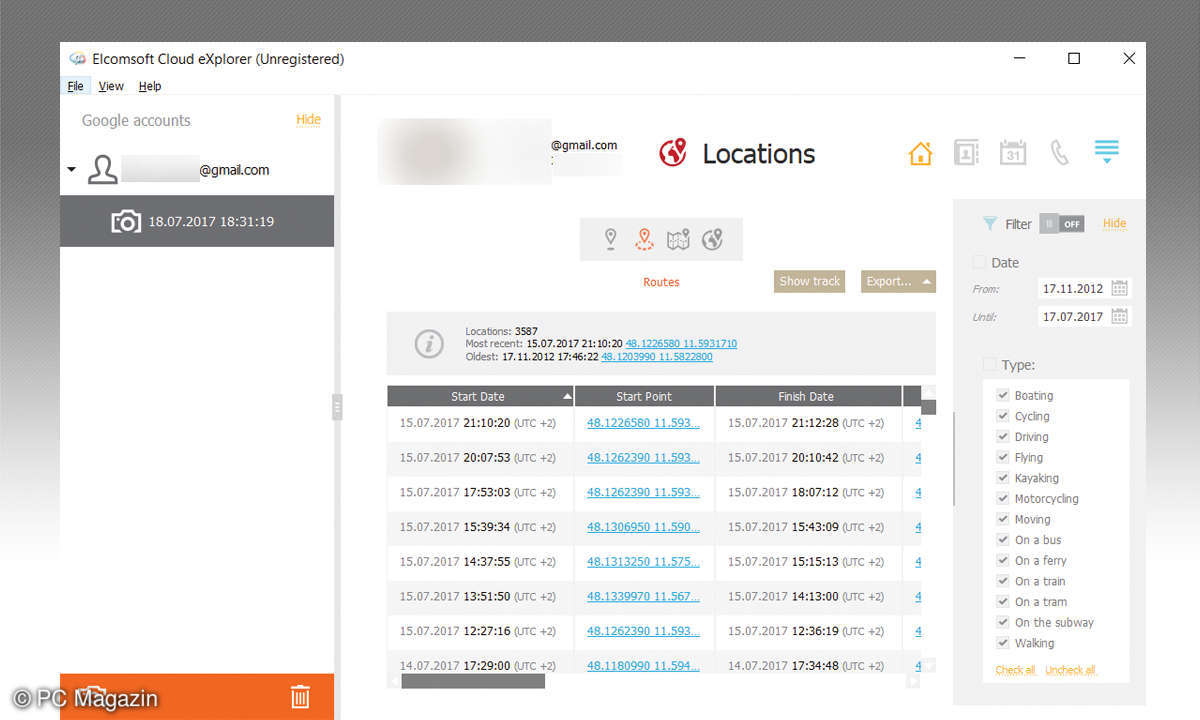The width and height of the screenshot is (1200, 720).
Task: Open start point 48.1180990 link
Action: 643,665
